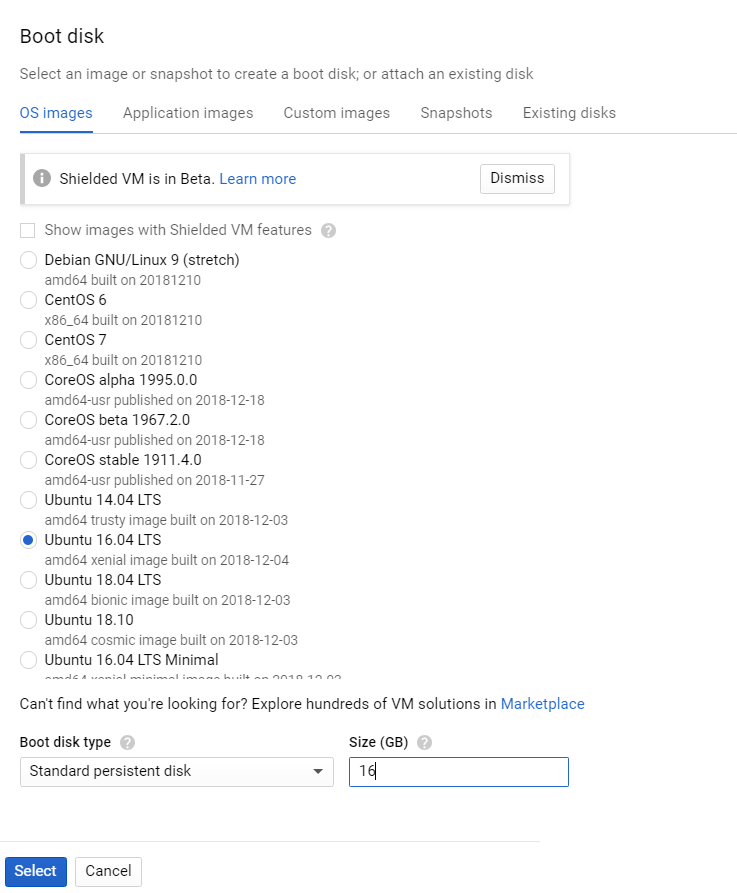Click the Select button
This screenshot has height=893, width=737.
[36, 871]
